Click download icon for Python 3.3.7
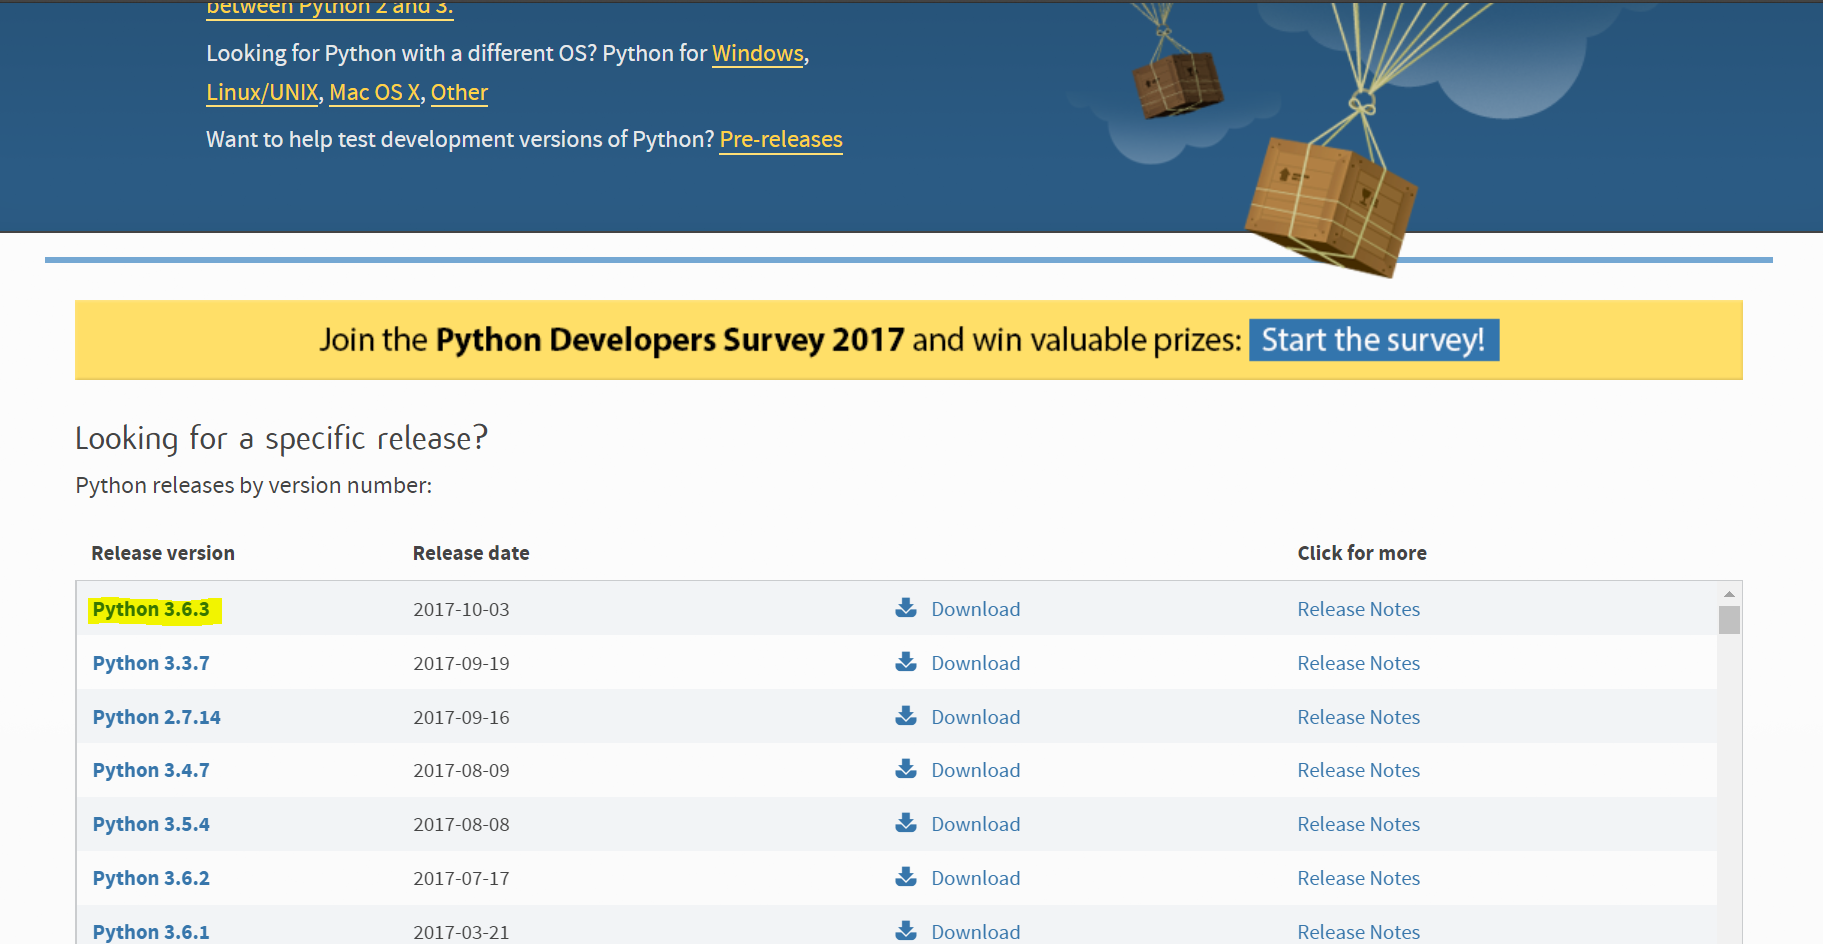 click(906, 662)
